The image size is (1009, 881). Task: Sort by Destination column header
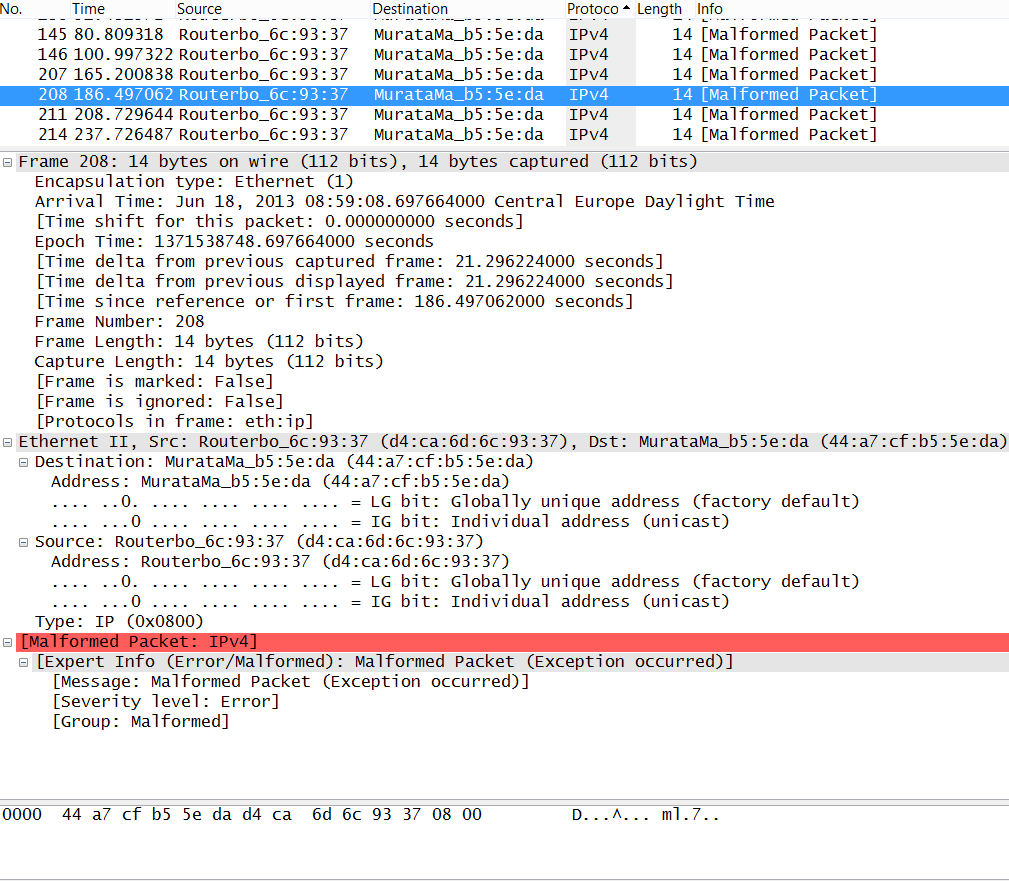(467, 9)
